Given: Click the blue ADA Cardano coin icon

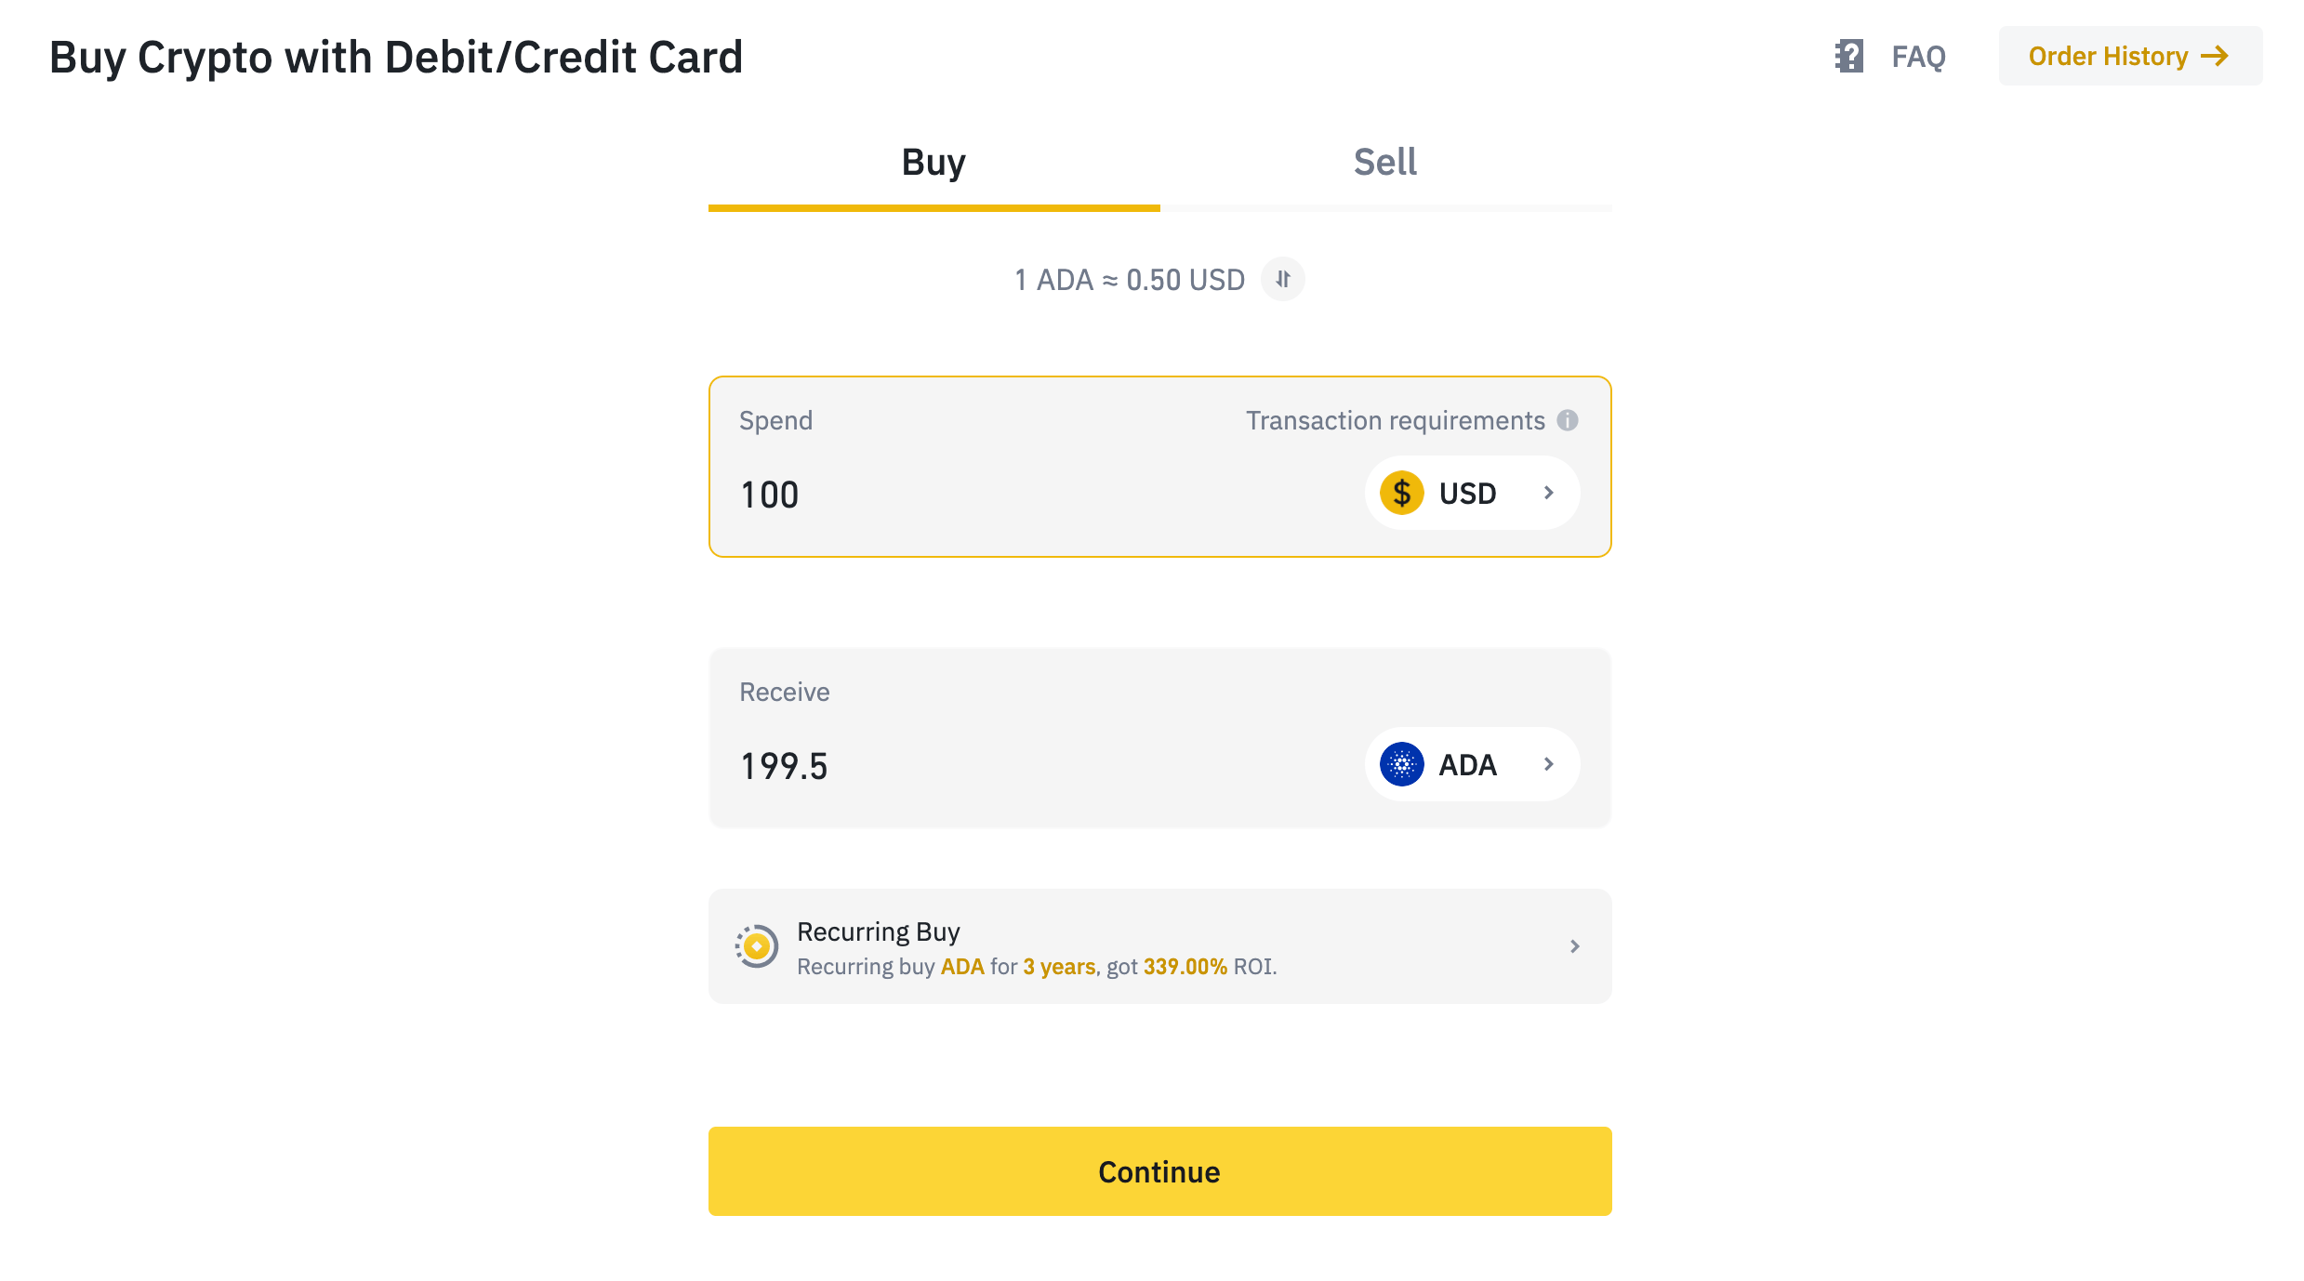Looking at the screenshot, I should (x=1402, y=765).
